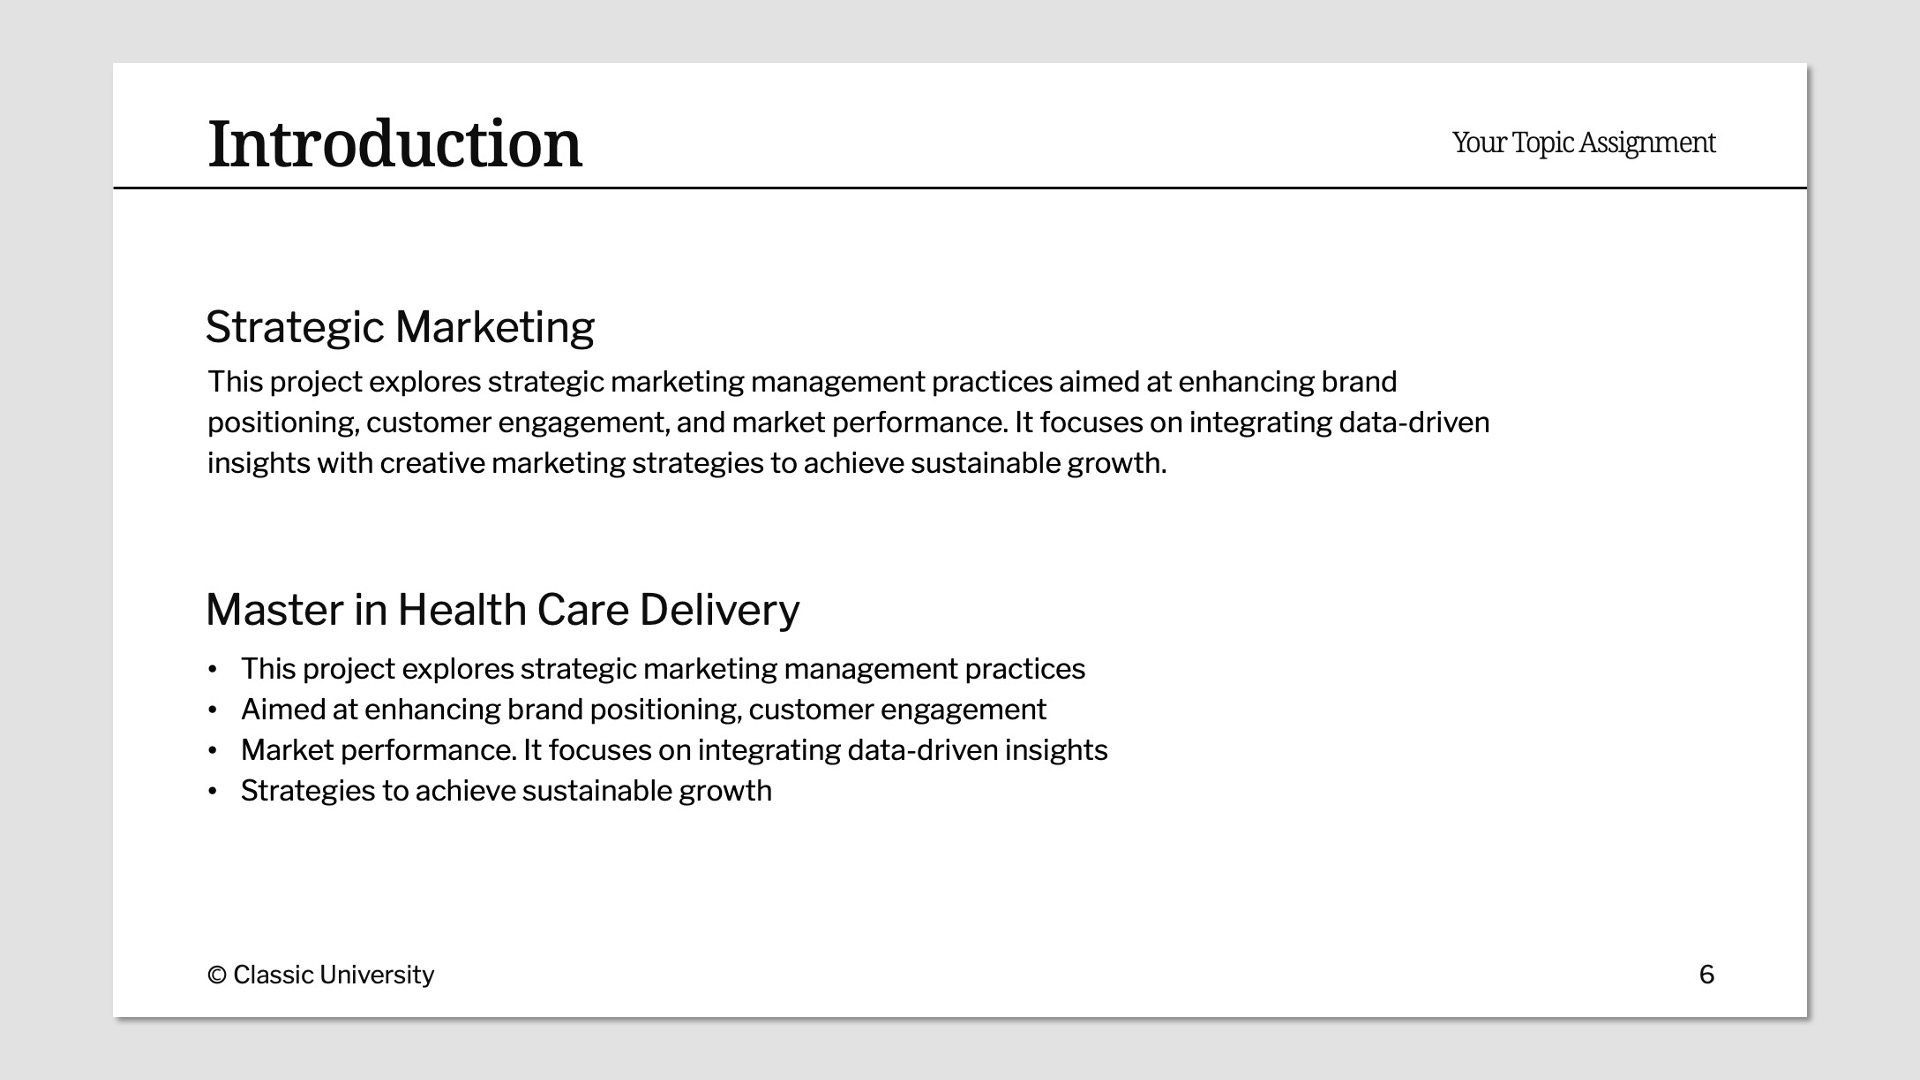This screenshot has height=1080, width=1920.
Task: Click the bullet dot before "This project explores"
Action: [x=212, y=669]
